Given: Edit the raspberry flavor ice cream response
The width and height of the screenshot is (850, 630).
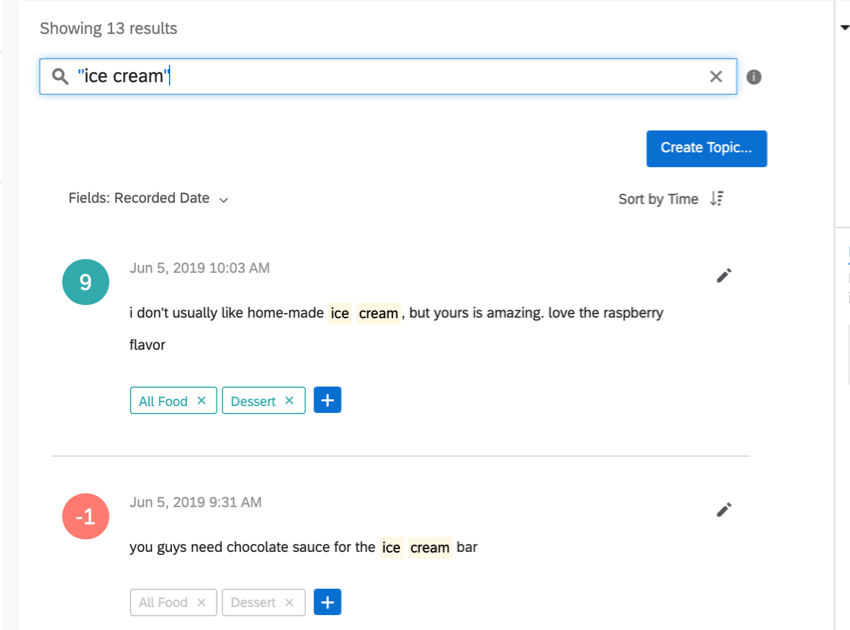Looking at the screenshot, I should 724,275.
